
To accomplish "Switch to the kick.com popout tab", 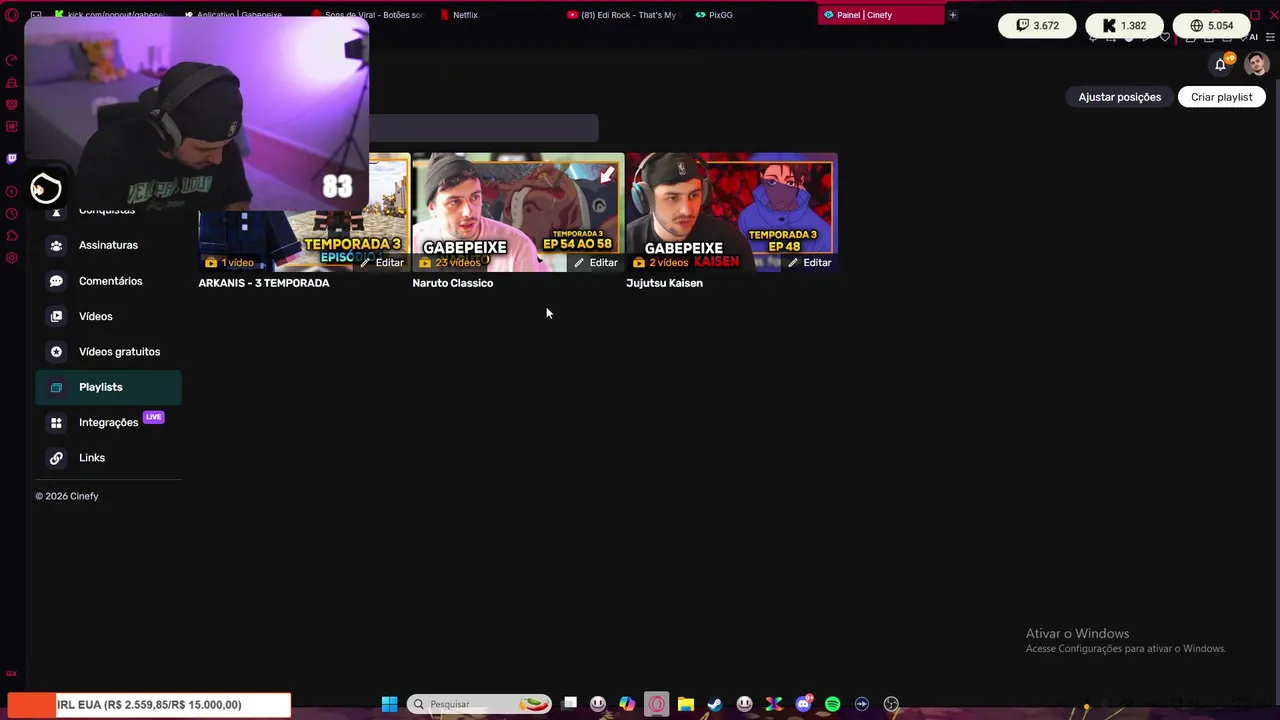I will tap(110, 15).
